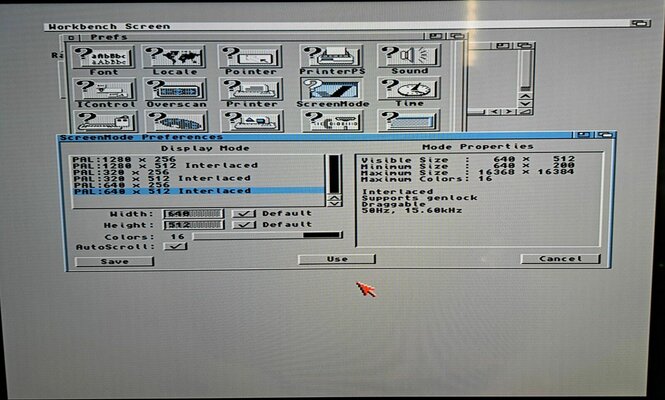Click the Prefs window title bar

250,37
